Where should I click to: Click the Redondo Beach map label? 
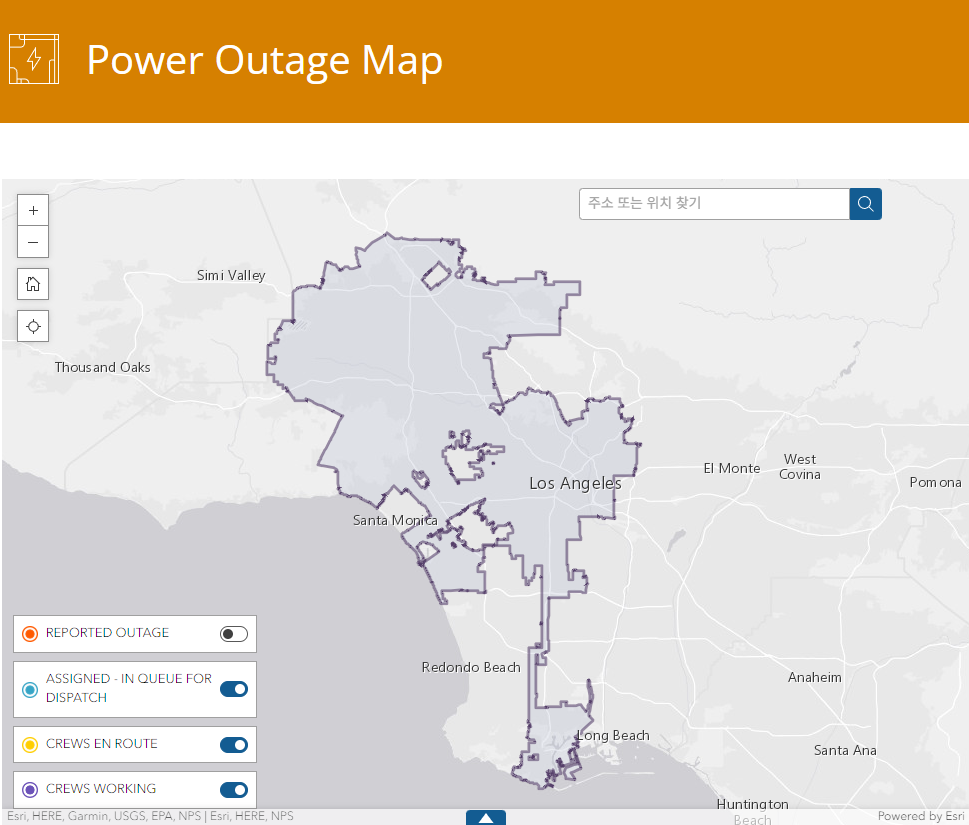pyautogui.click(x=471, y=667)
